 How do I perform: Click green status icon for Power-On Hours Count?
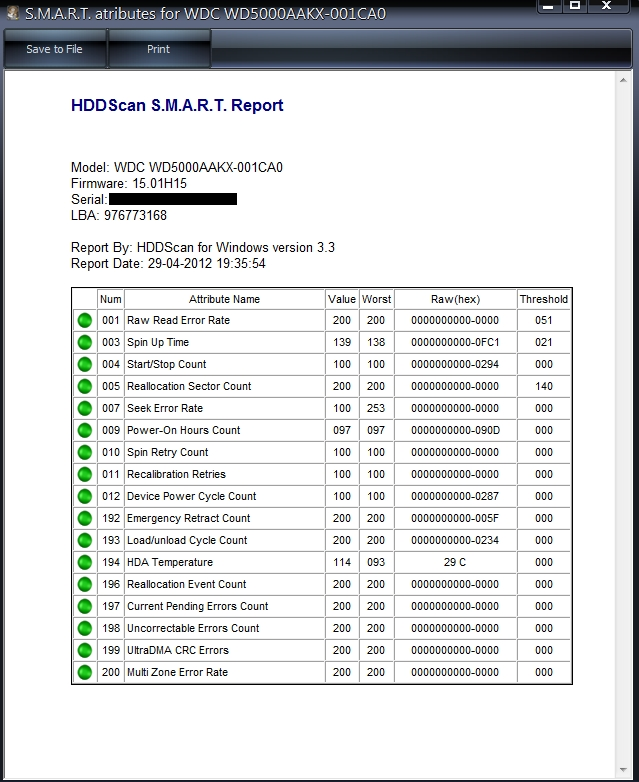coord(85,430)
